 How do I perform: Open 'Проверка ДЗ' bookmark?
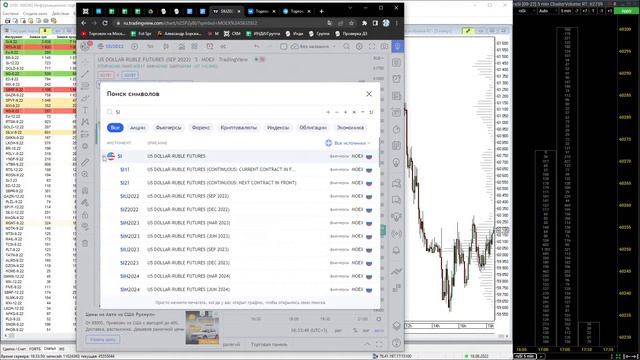pyautogui.click(x=351, y=34)
